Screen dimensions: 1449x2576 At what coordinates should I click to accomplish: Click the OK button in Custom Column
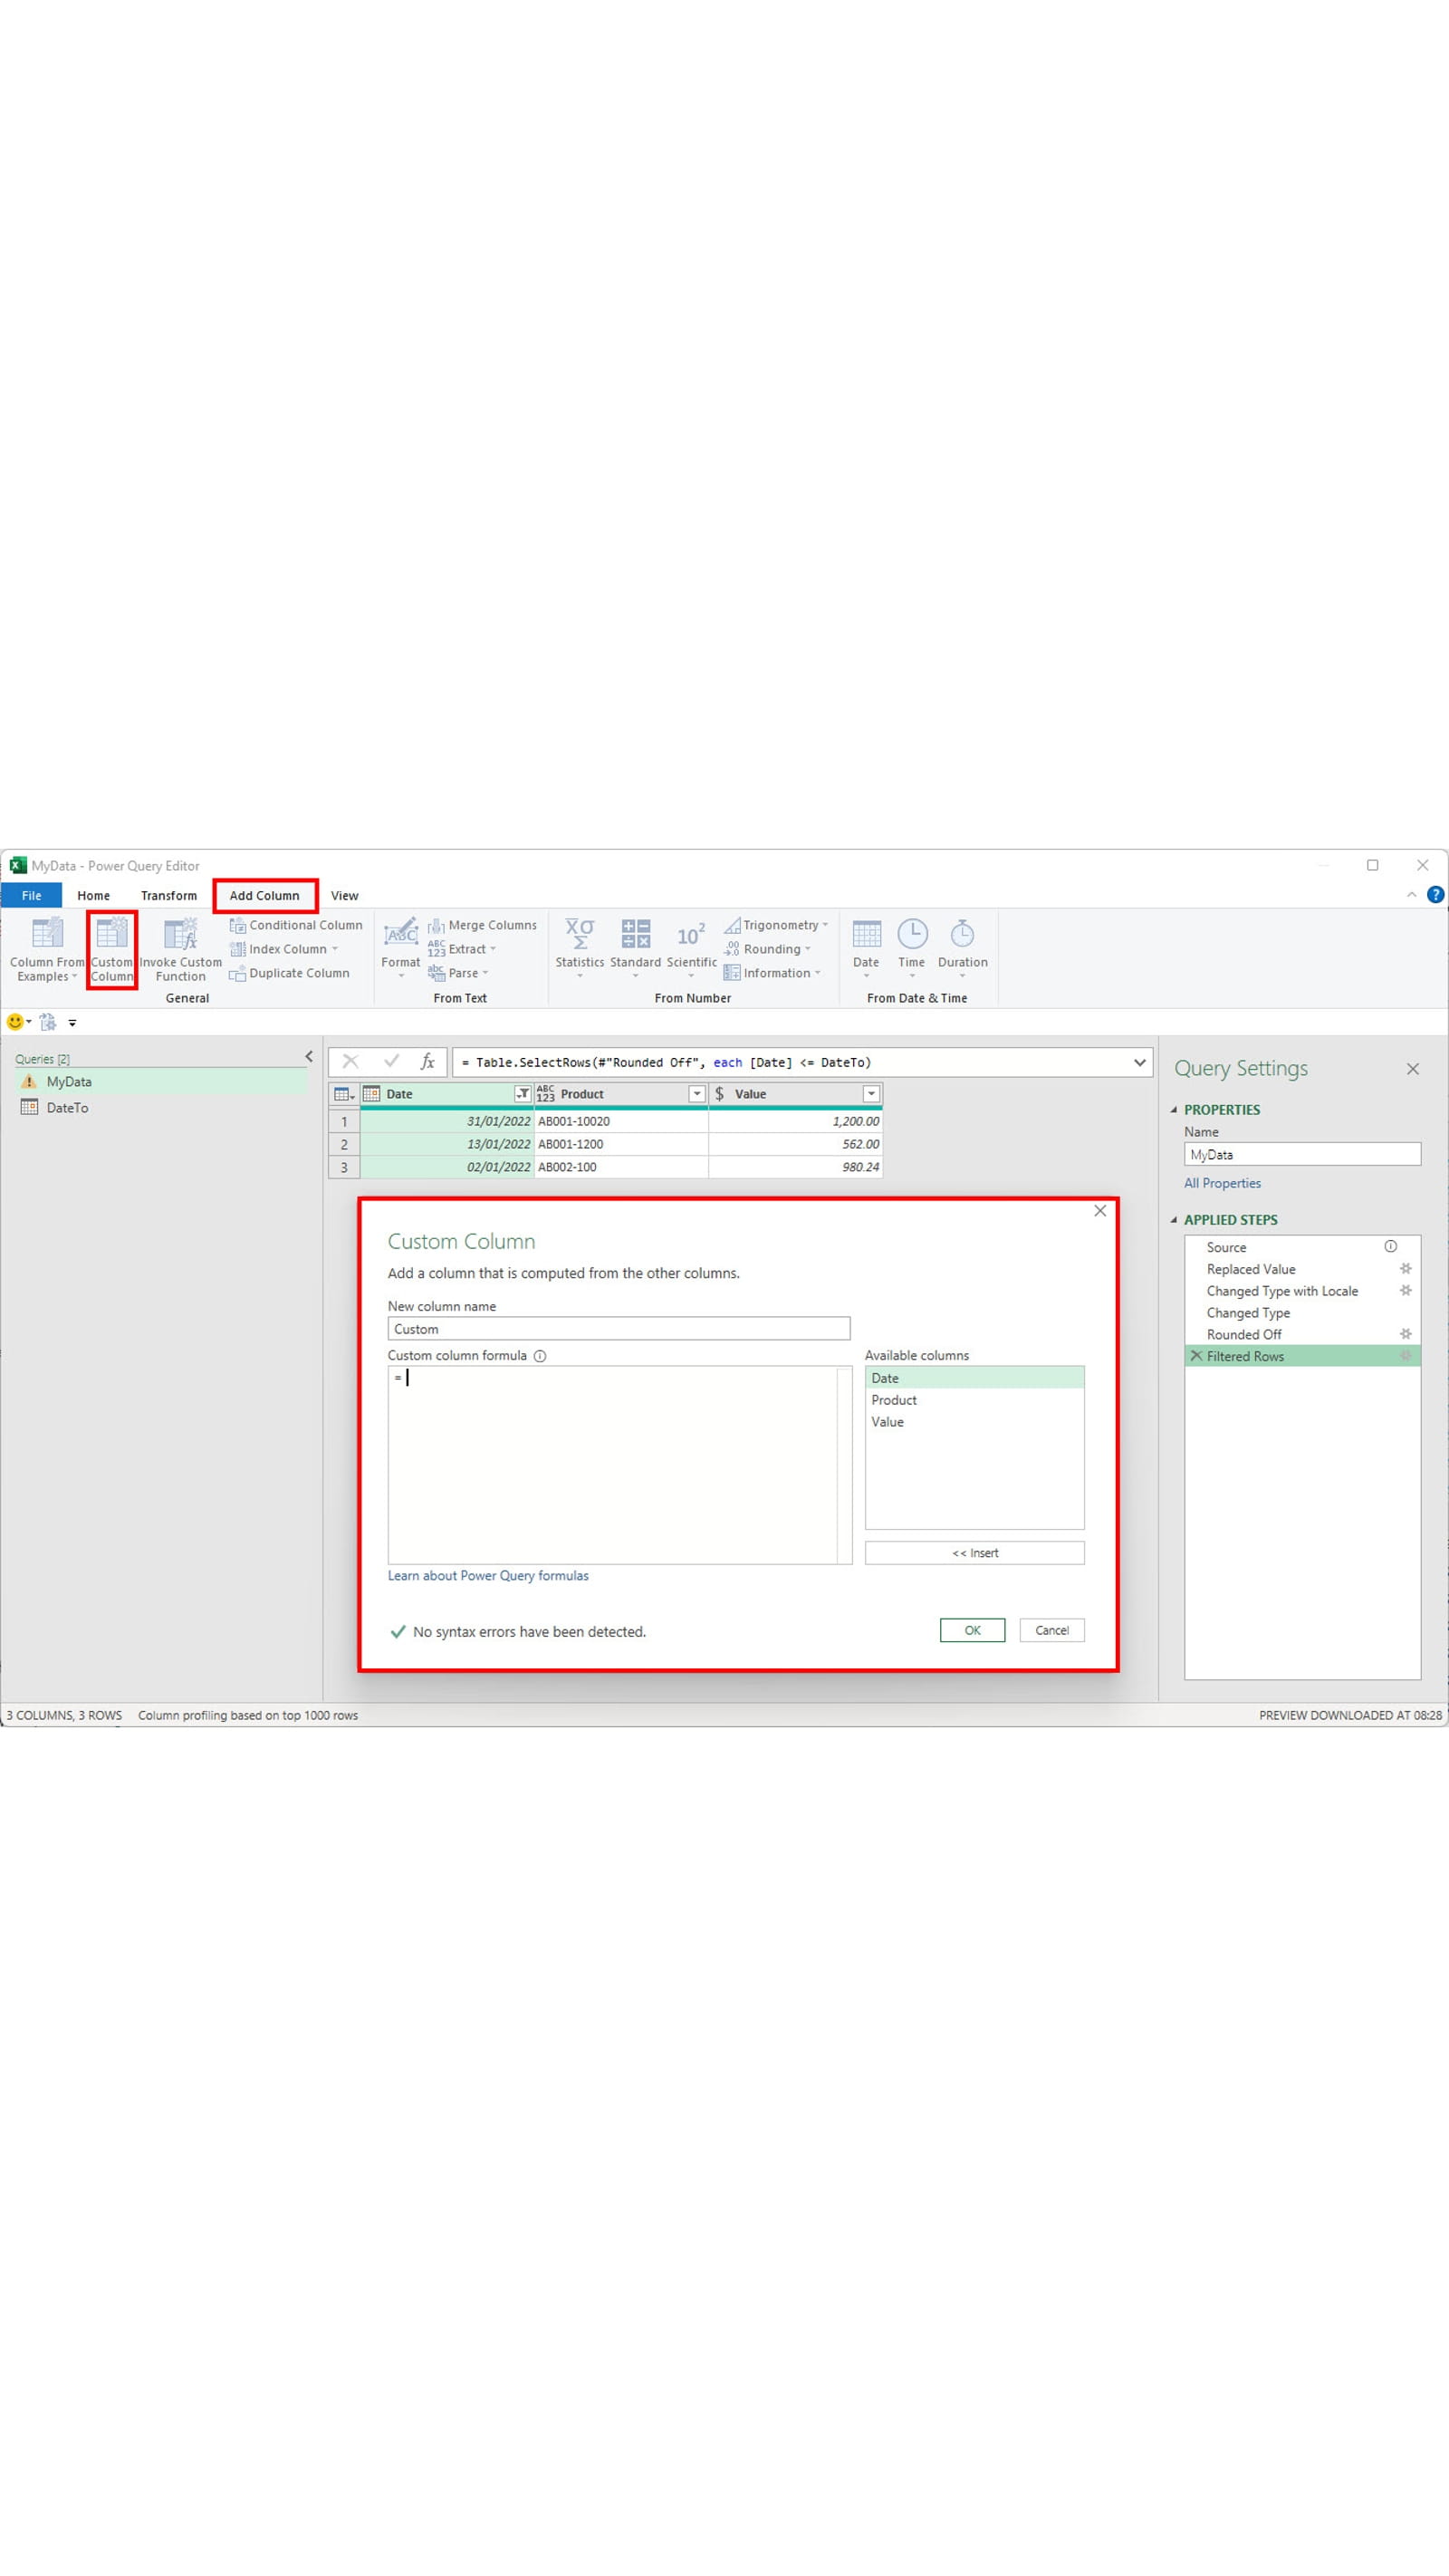(x=971, y=1630)
